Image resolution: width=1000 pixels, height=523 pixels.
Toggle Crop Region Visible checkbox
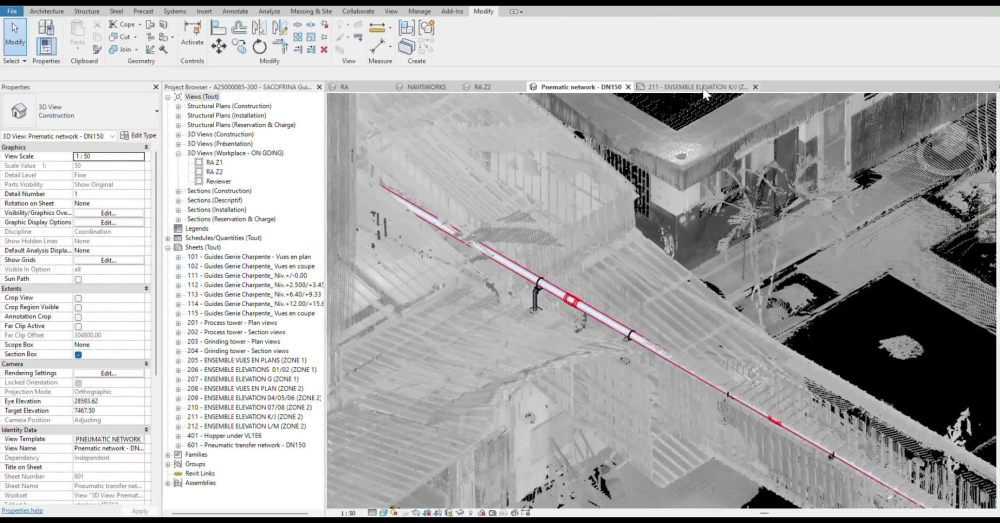(78, 307)
